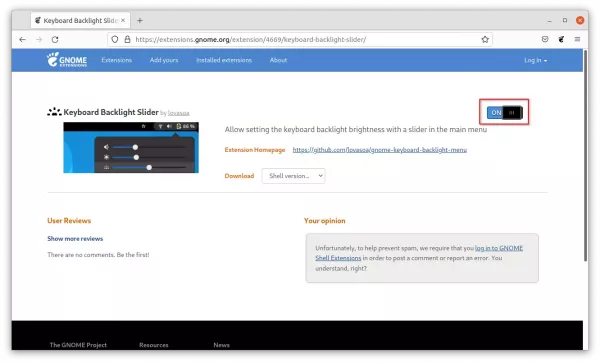
Task: Open the author's profile link after 'by'
Action: coord(179,113)
